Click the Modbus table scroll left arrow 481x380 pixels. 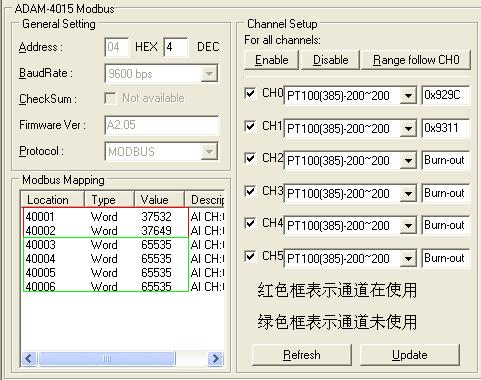tap(29, 359)
